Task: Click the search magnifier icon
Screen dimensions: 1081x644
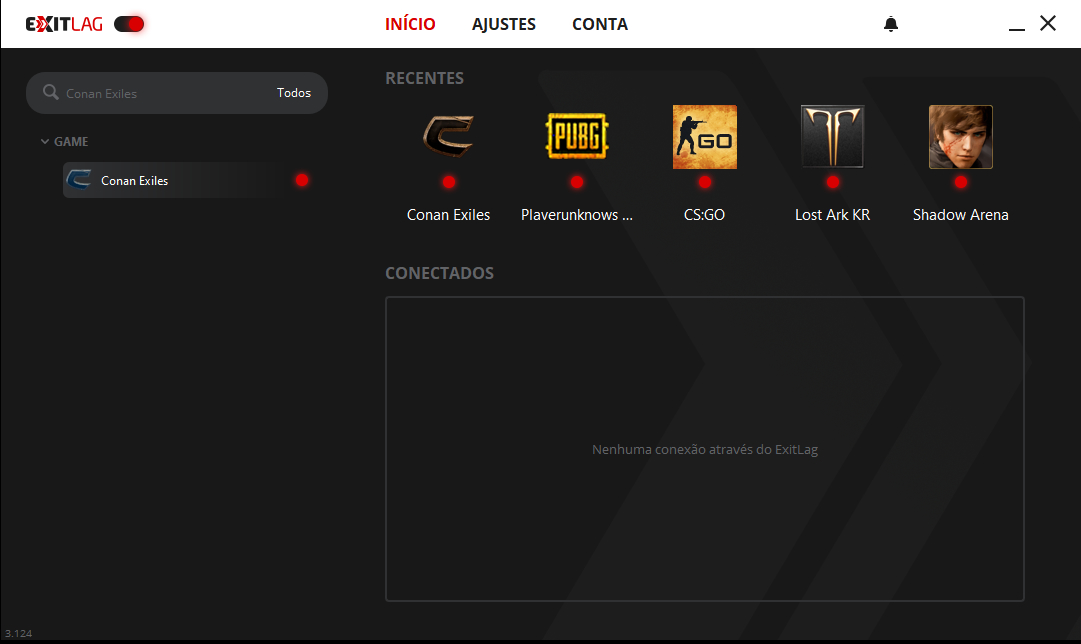Action: pyautogui.click(x=51, y=93)
